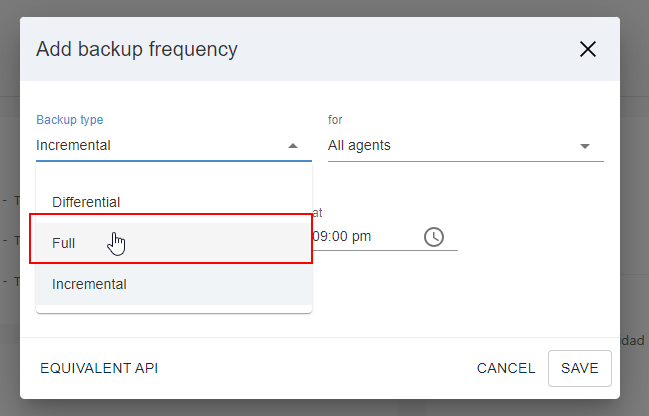Open the All agents selection field
This screenshot has width=649, height=416.
450,146
